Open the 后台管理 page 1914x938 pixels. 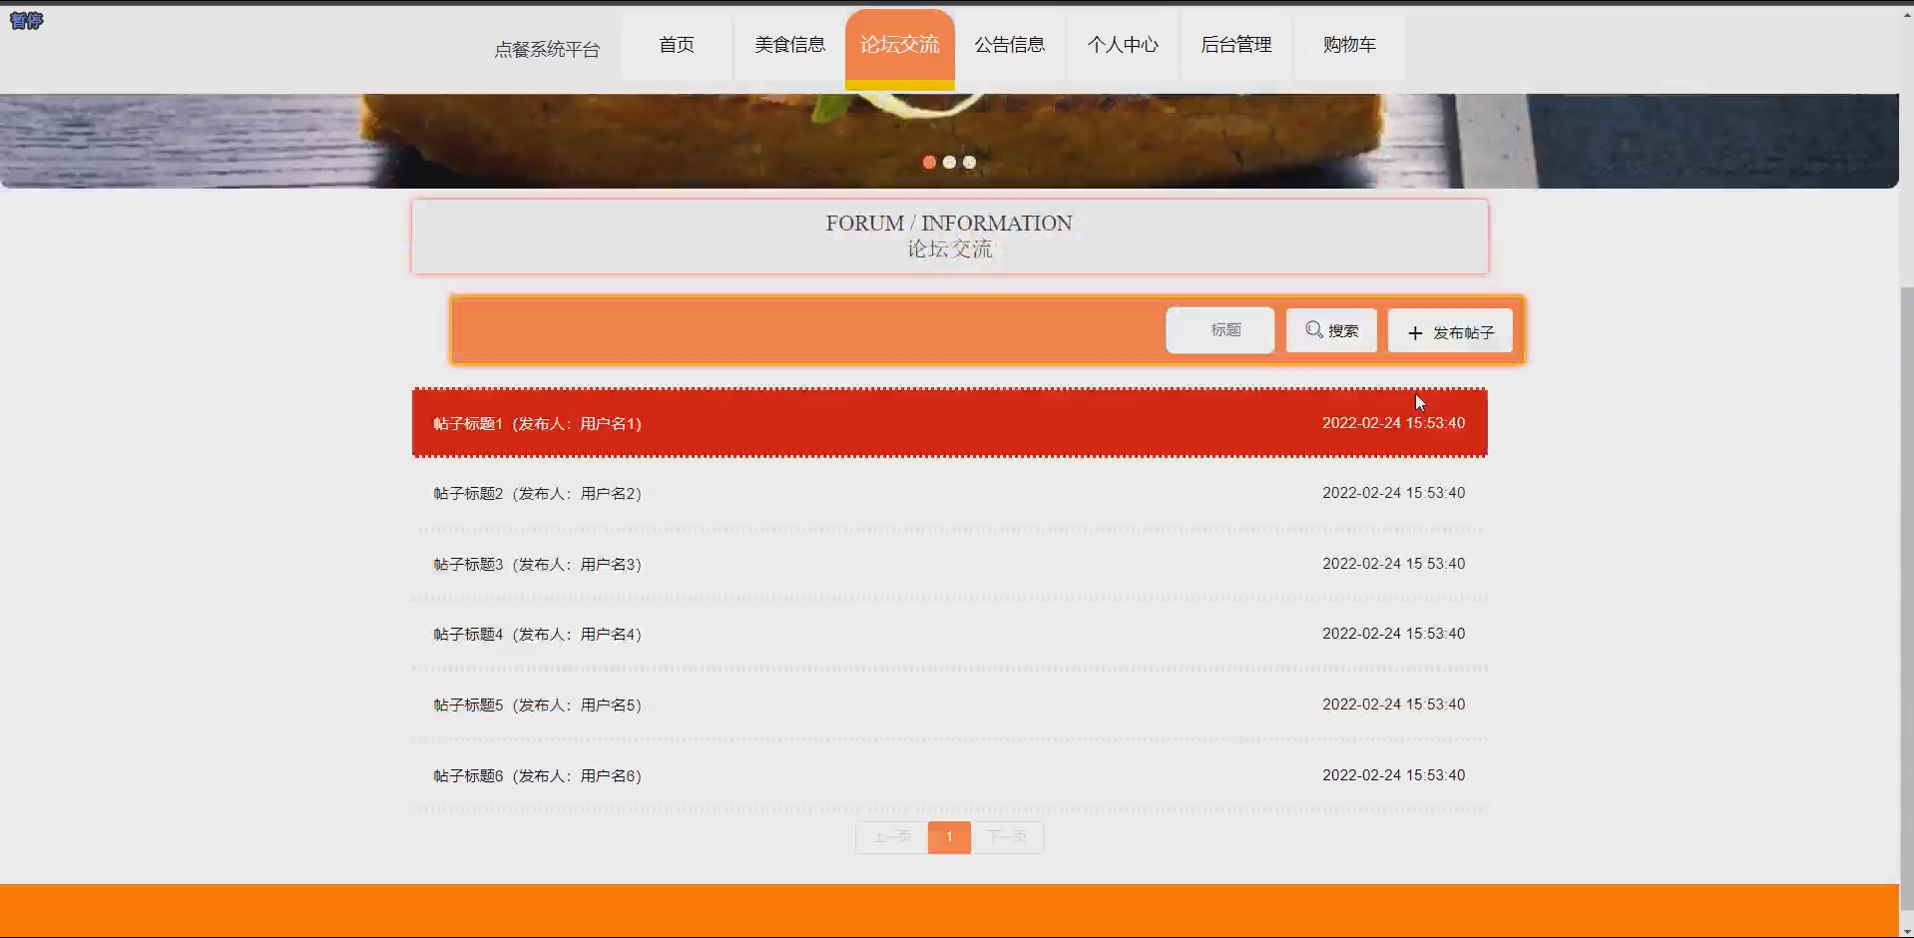(x=1237, y=45)
